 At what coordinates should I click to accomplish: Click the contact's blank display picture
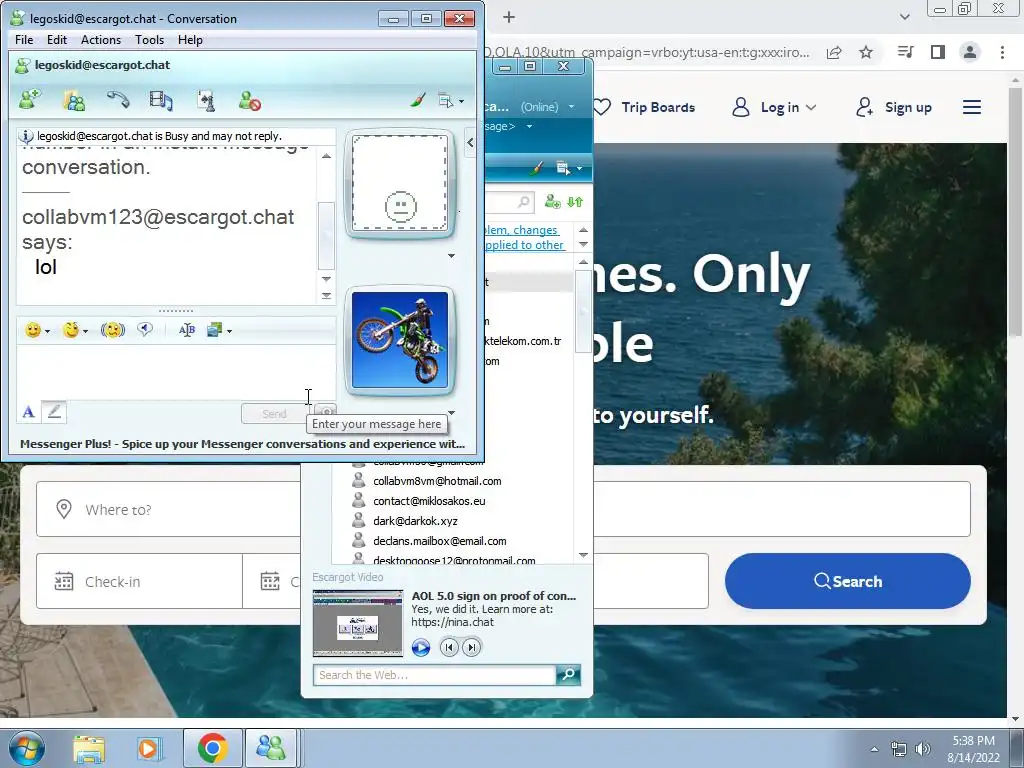point(400,183)
